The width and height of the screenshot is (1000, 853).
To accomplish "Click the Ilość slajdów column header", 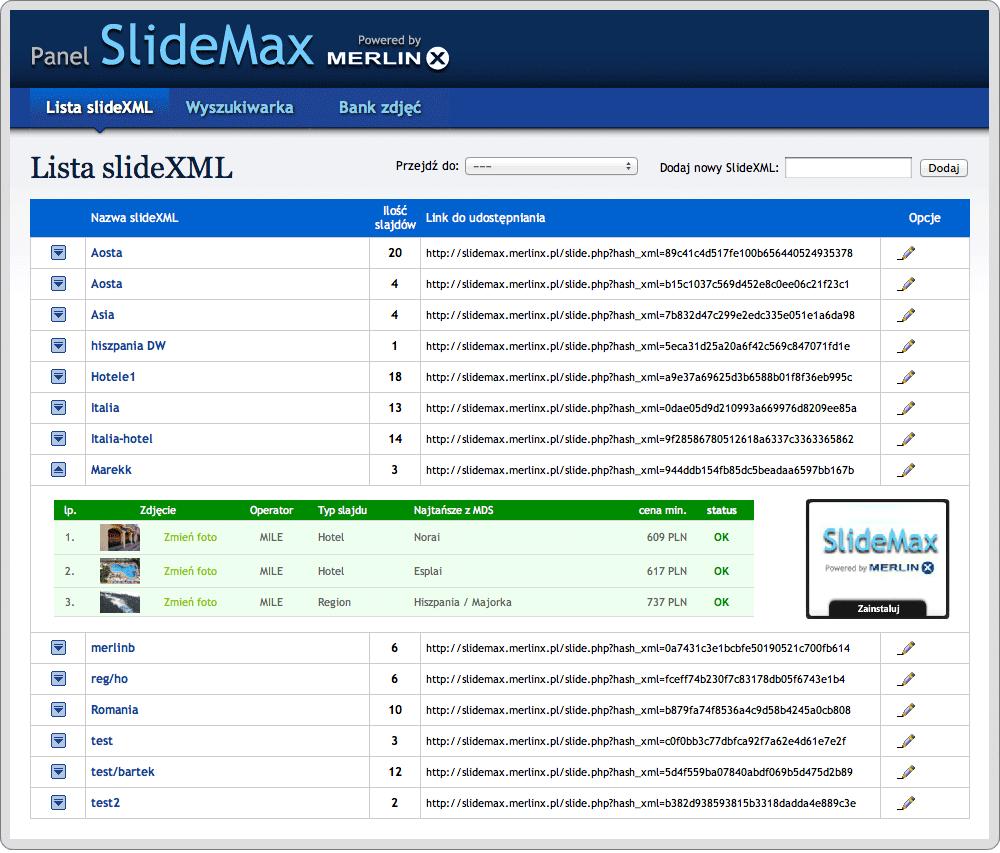I will pos(395,218).
